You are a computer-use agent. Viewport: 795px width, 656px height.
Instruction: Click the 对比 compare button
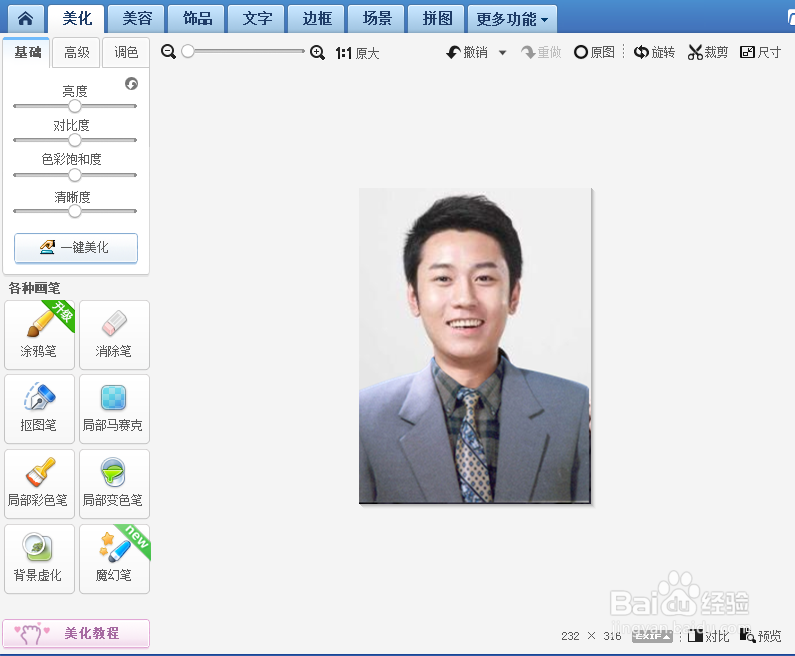point(708,636)
